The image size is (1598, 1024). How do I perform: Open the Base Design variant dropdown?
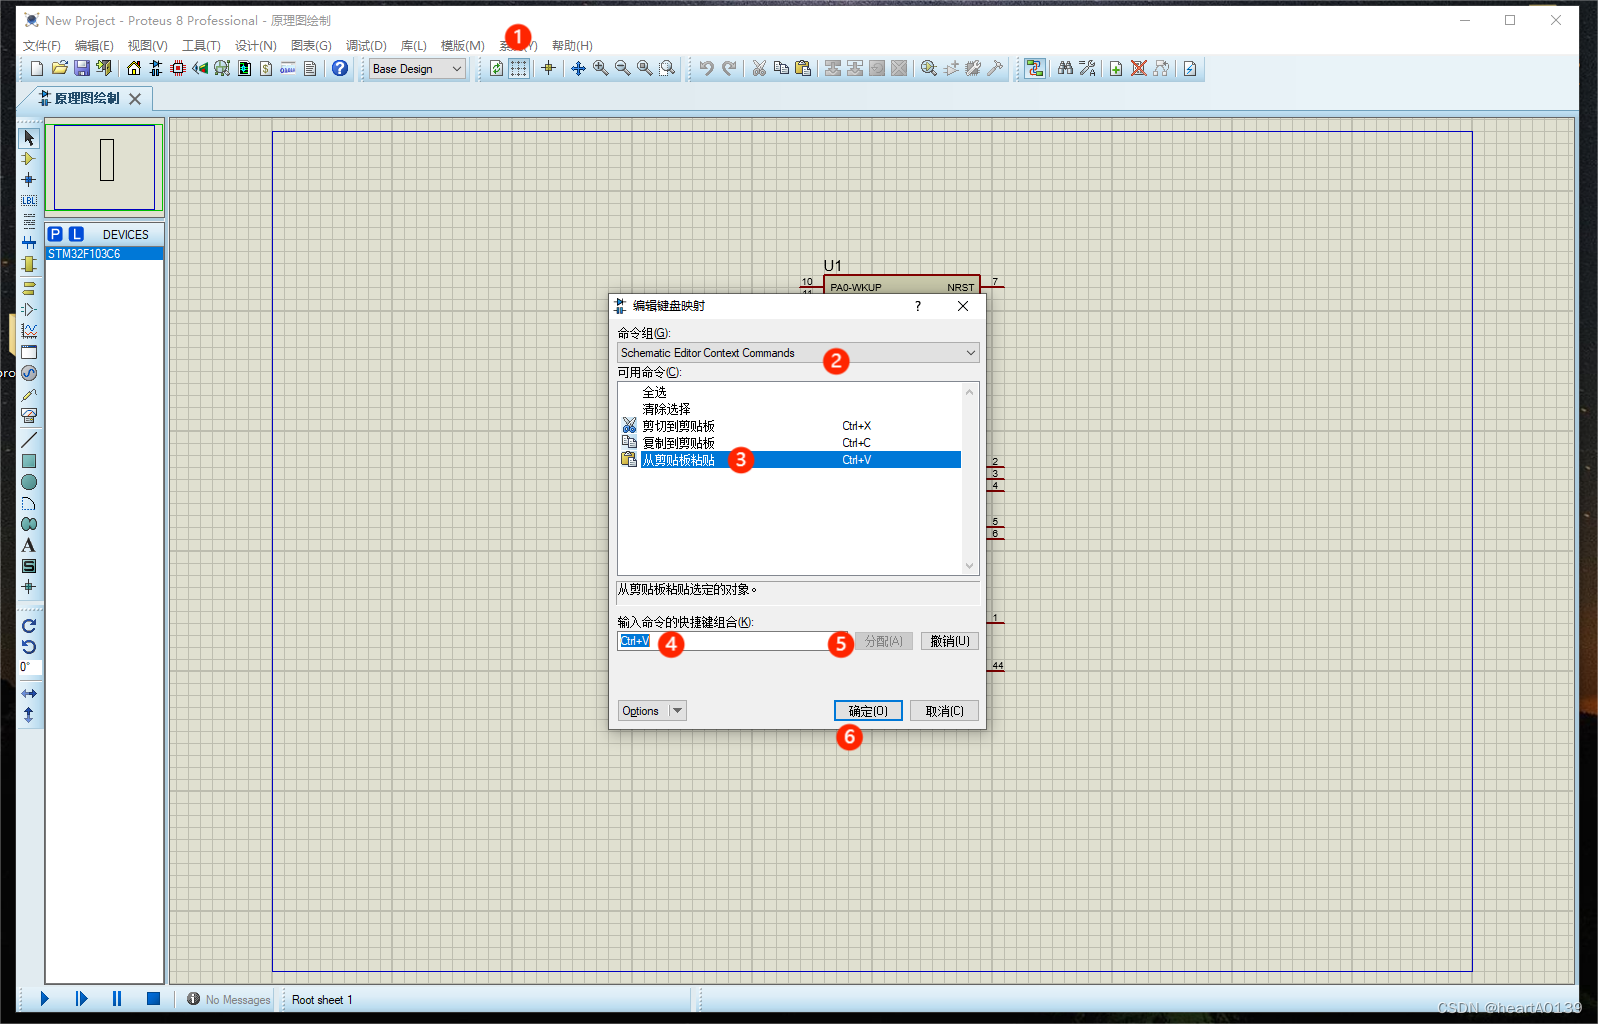[417, 68]
